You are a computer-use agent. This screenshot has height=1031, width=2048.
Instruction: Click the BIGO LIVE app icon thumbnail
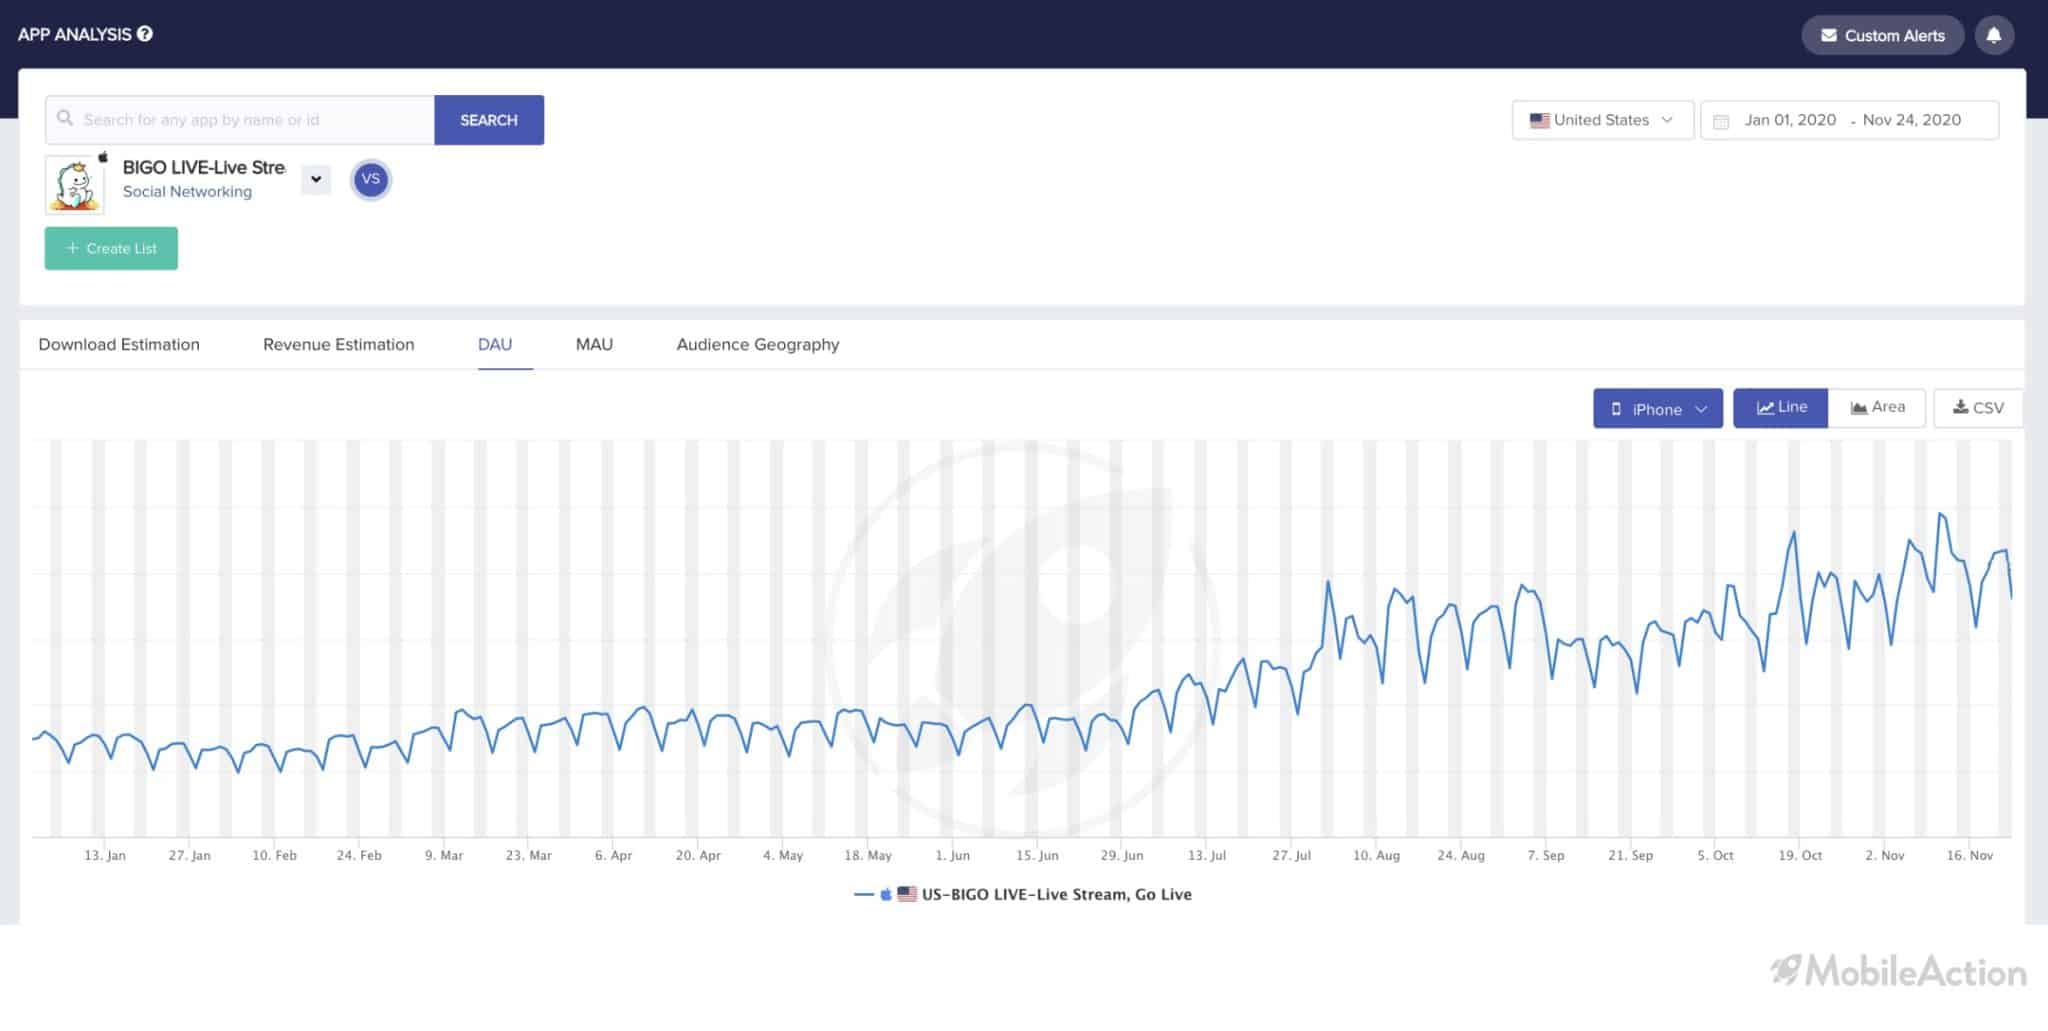pyautogui.click(x=75, y=185)
